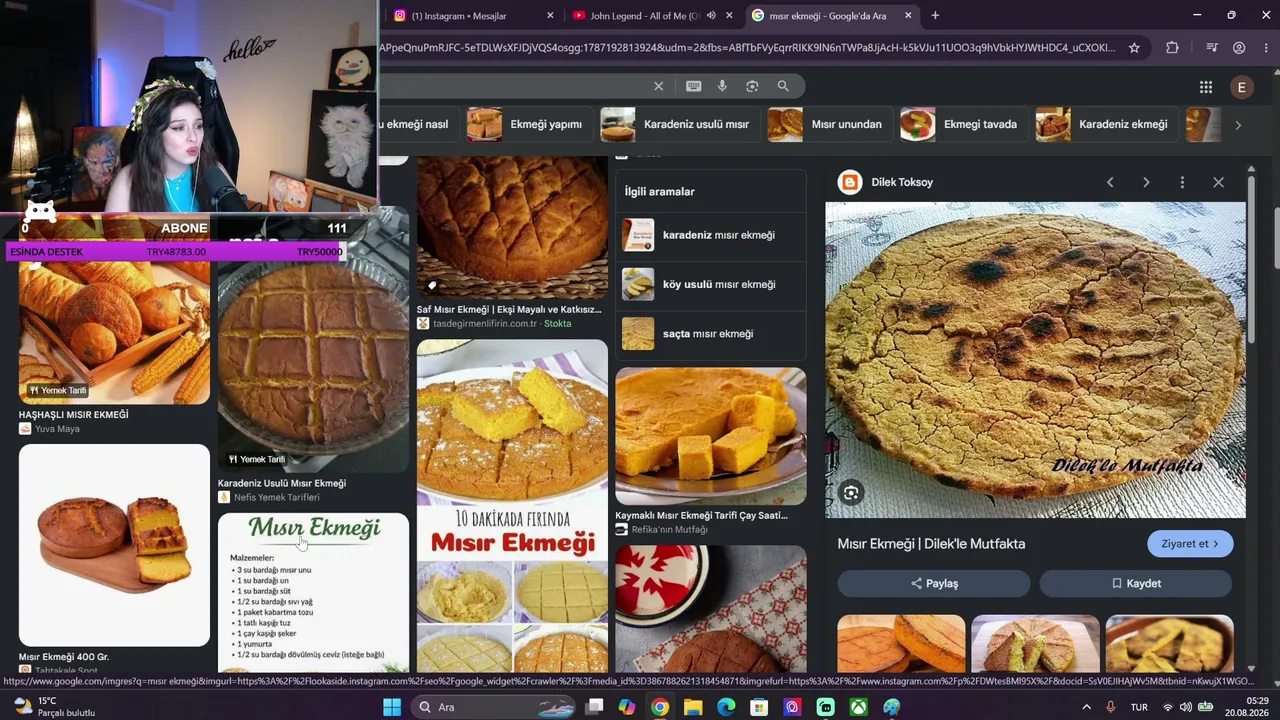
Task: Click 'Nefis Yemek Tarifleri' source text
Action: (x=277, y=497)
